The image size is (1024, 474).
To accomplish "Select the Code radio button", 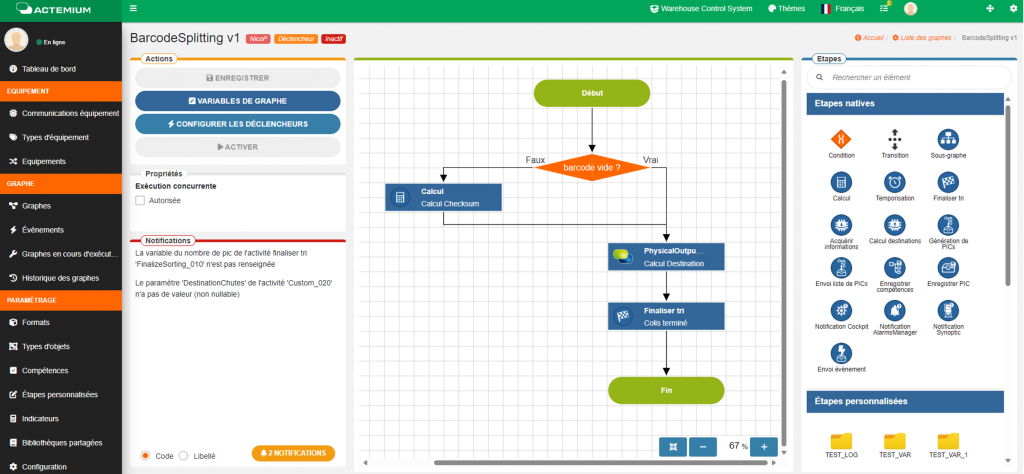I will pyautogui.click(x=145, y=455).
